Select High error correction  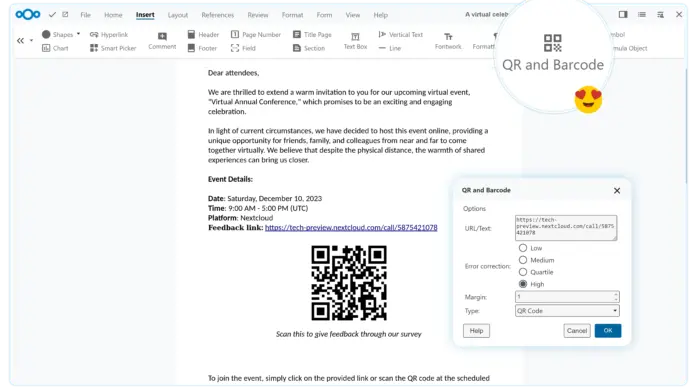523,284
